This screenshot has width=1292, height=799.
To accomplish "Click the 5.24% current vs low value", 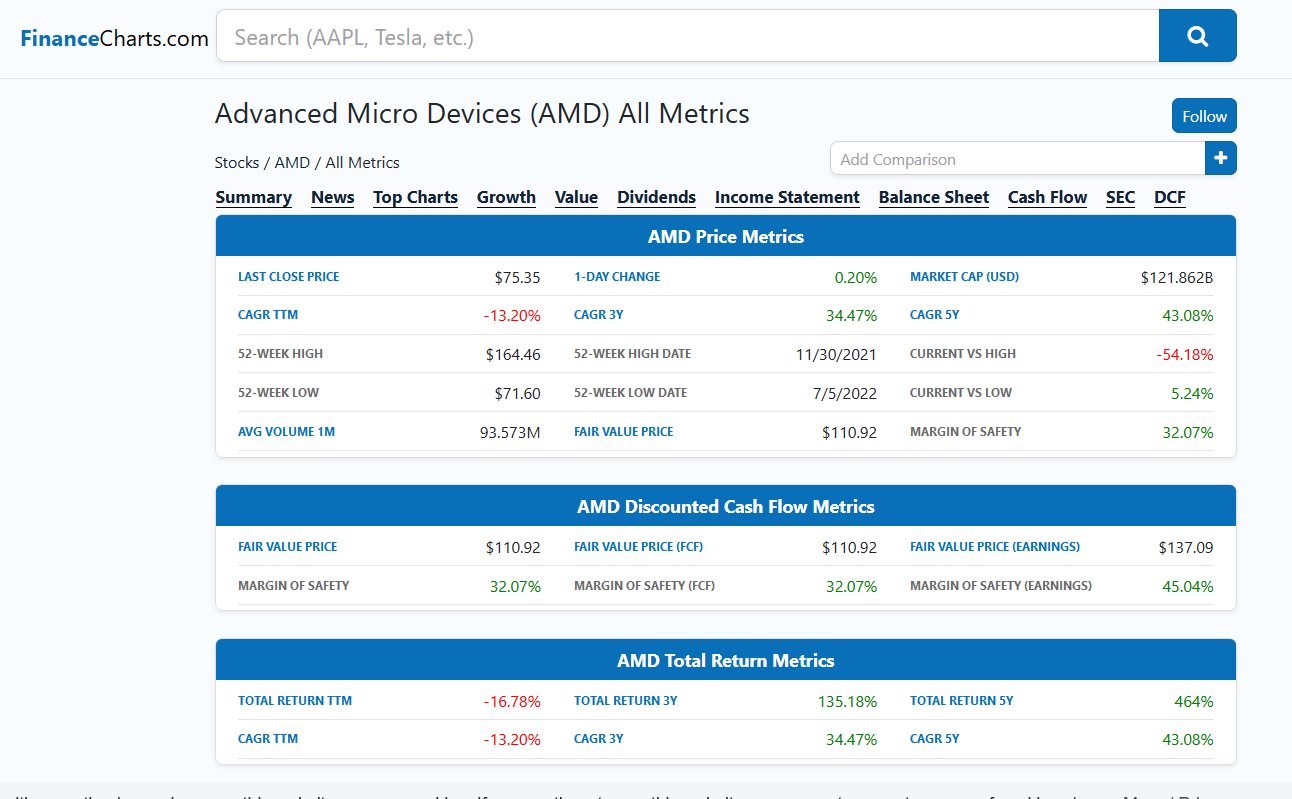I will pyautogui.click(x=1192, y=393).
